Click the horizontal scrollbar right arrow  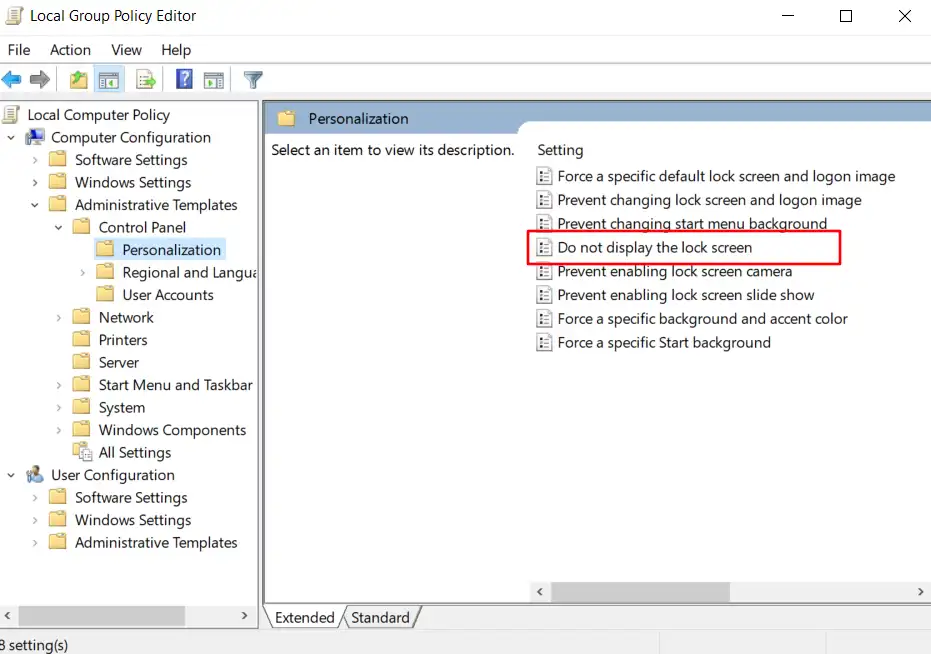(x=921, y=592)
